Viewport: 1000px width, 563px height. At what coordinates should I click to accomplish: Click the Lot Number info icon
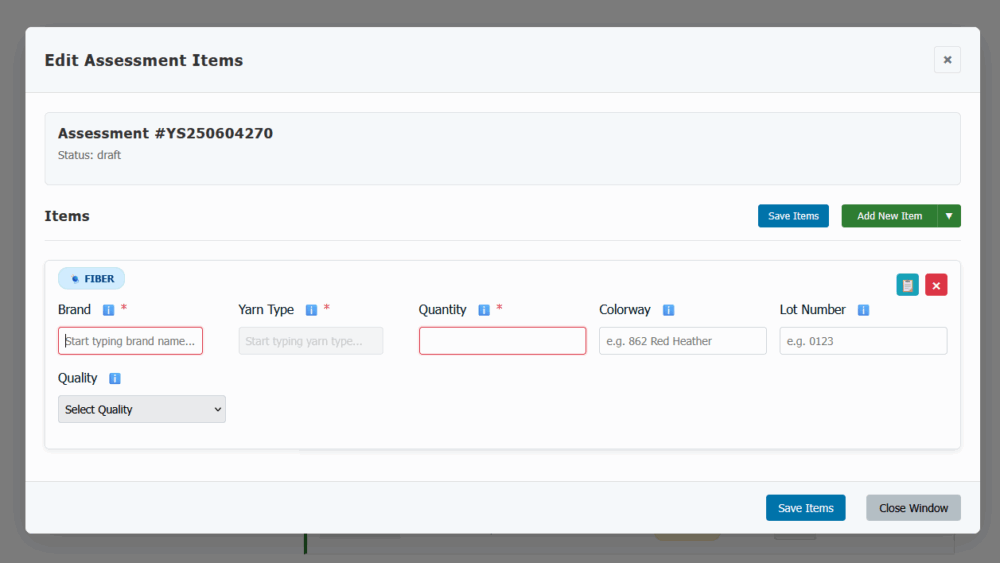click(x=863, y=310)
